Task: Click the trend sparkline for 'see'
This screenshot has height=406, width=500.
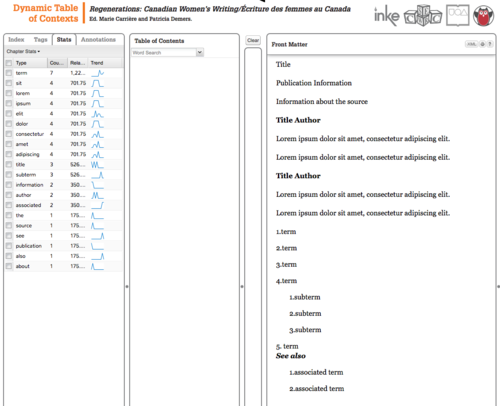Action: point(98,236)
